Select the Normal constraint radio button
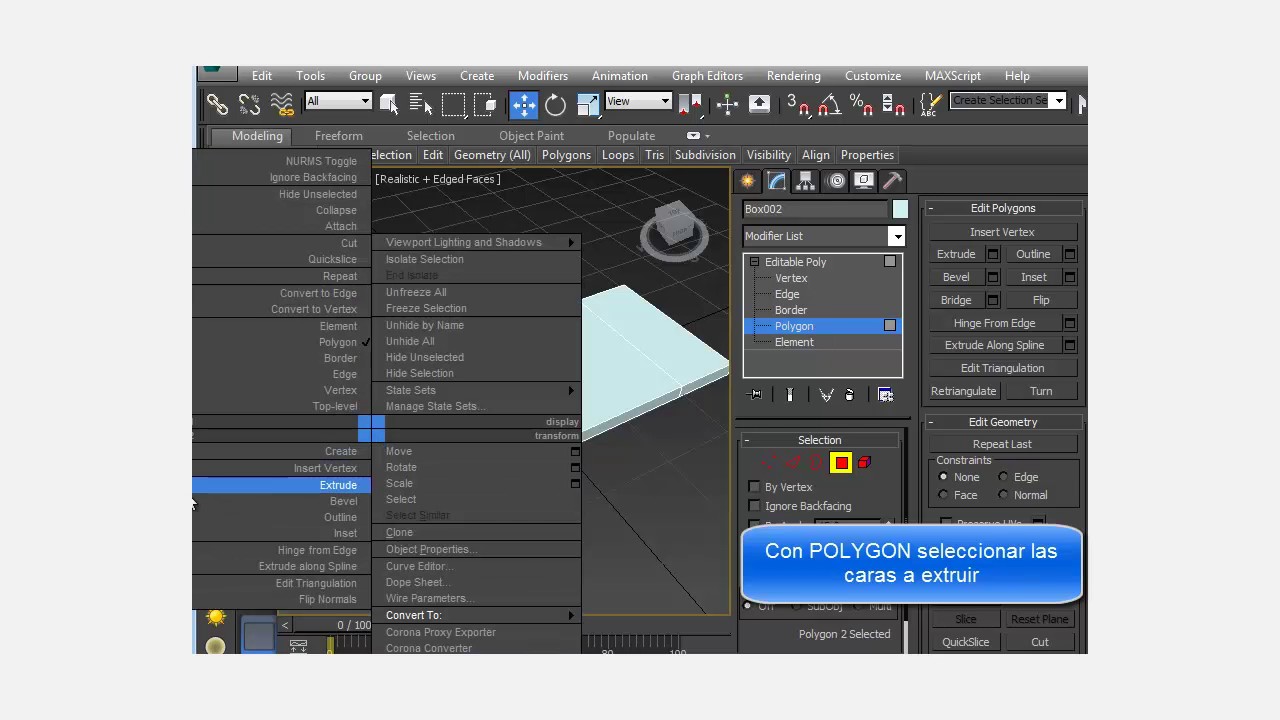Image resolution: width=1280 pixels, height=720 pixels. point(1003,495)
